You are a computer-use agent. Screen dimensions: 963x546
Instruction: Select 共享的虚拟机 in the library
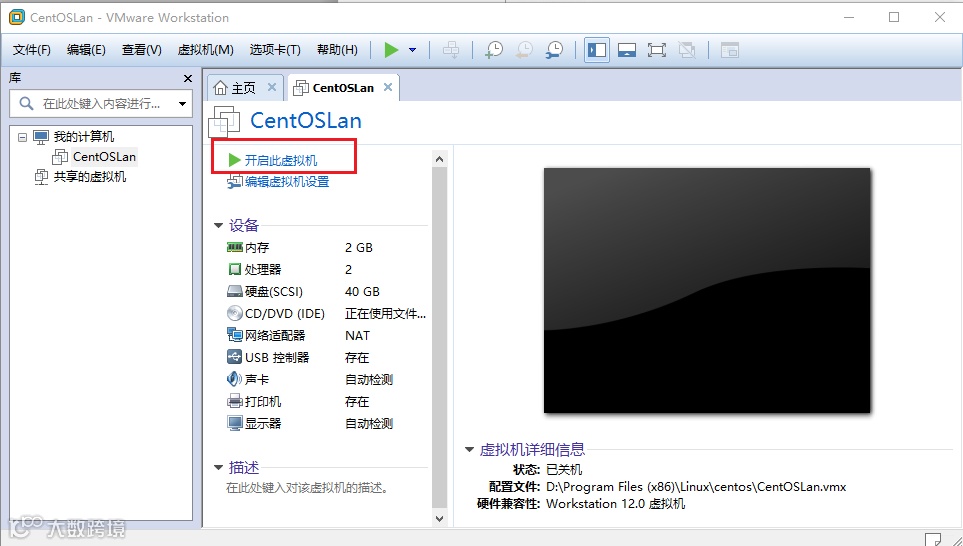point(90,177)
